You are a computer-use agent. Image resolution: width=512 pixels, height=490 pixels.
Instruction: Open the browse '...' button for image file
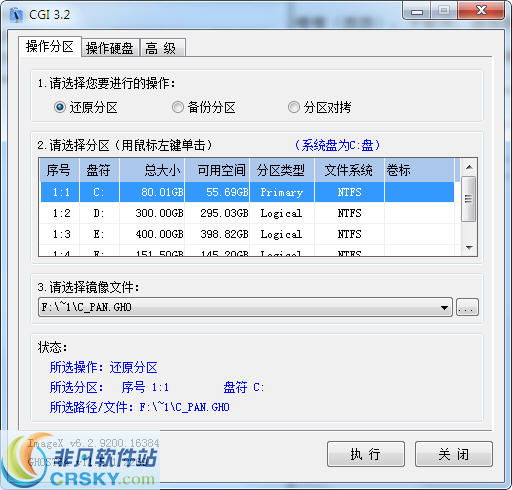[467, 307]
